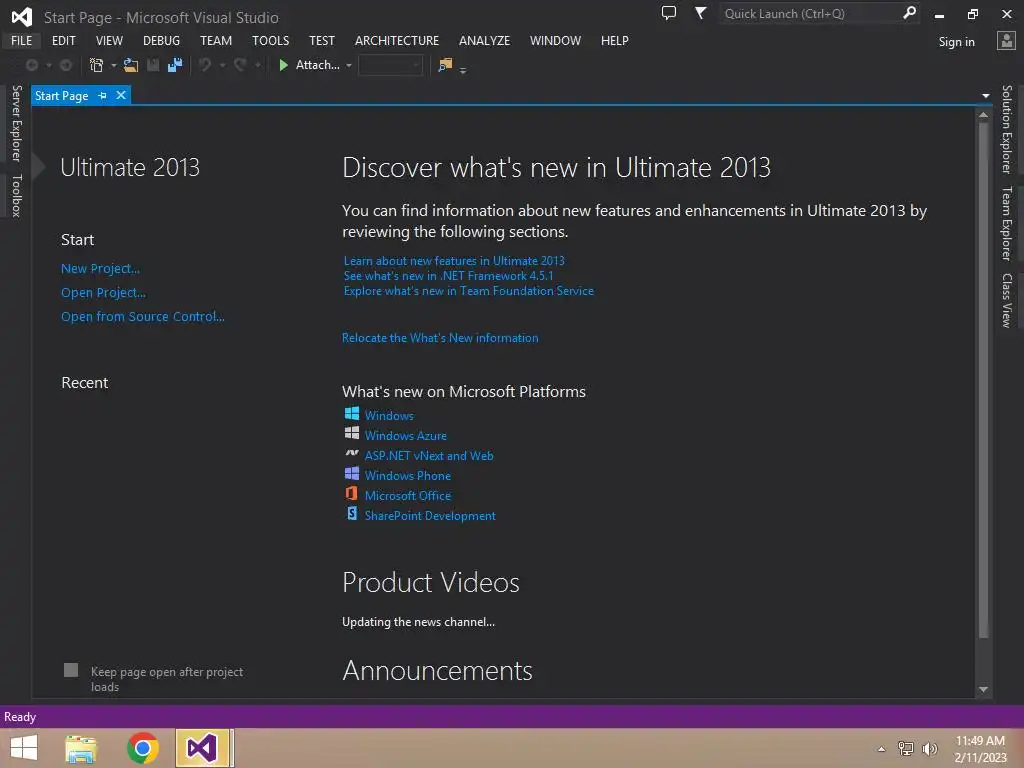The height and width of the screenshot is (768, 1024).
Task: Open the Team Explorer side tab
Action: point(1007,223)
